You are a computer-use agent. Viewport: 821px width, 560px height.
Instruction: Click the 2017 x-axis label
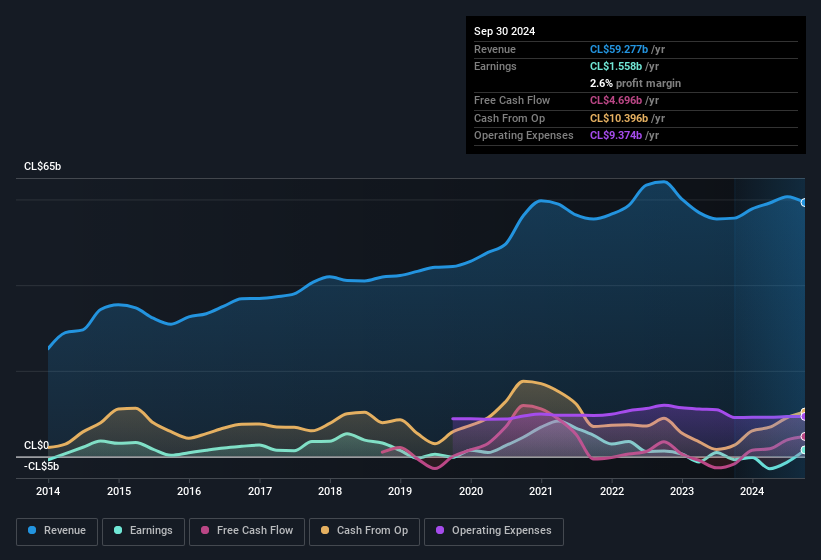260,491
